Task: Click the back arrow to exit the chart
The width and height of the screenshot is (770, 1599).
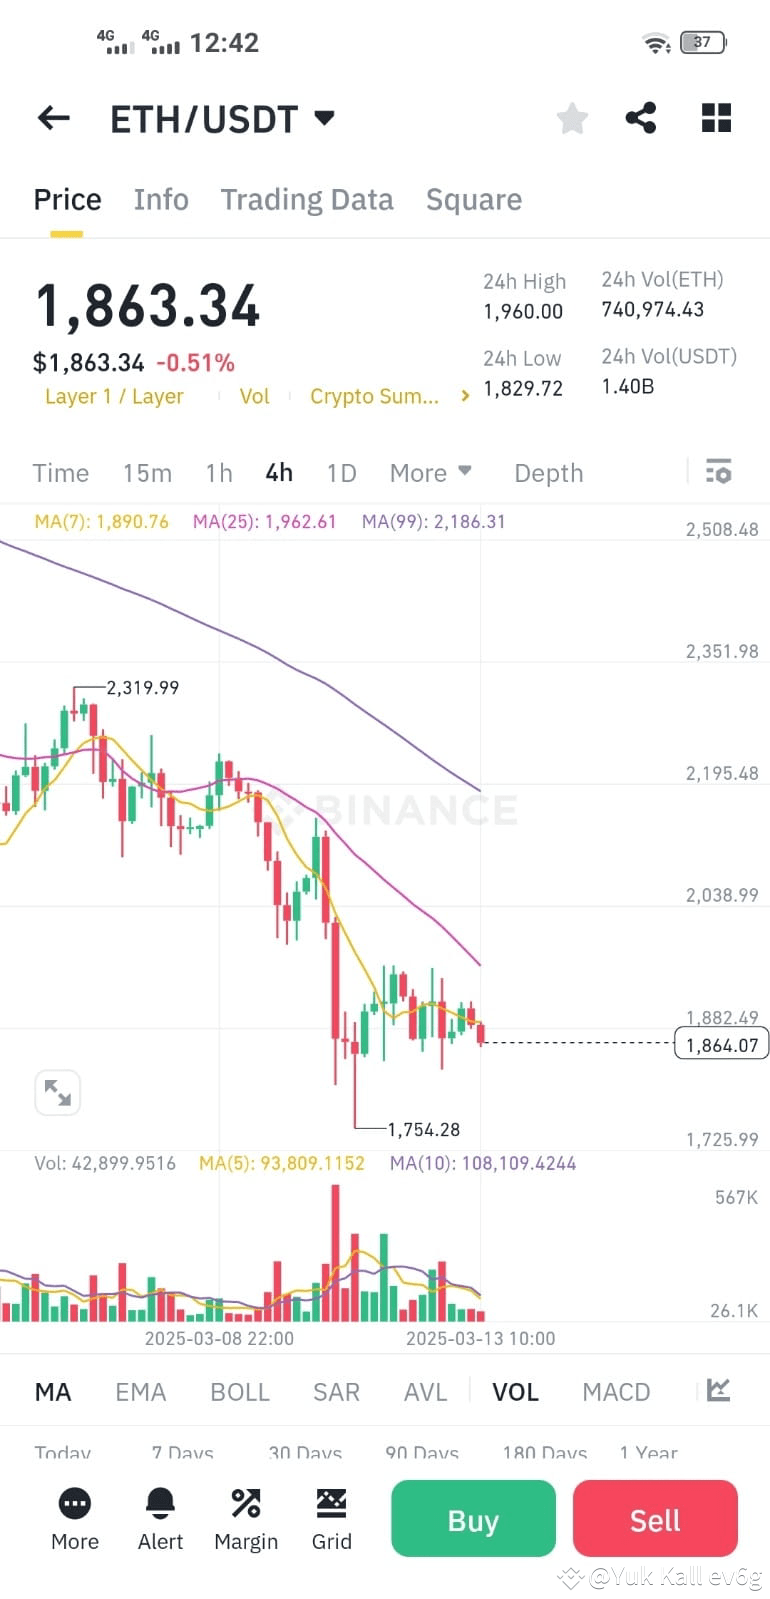Action: pyautogui.click(x=53, y=117)
